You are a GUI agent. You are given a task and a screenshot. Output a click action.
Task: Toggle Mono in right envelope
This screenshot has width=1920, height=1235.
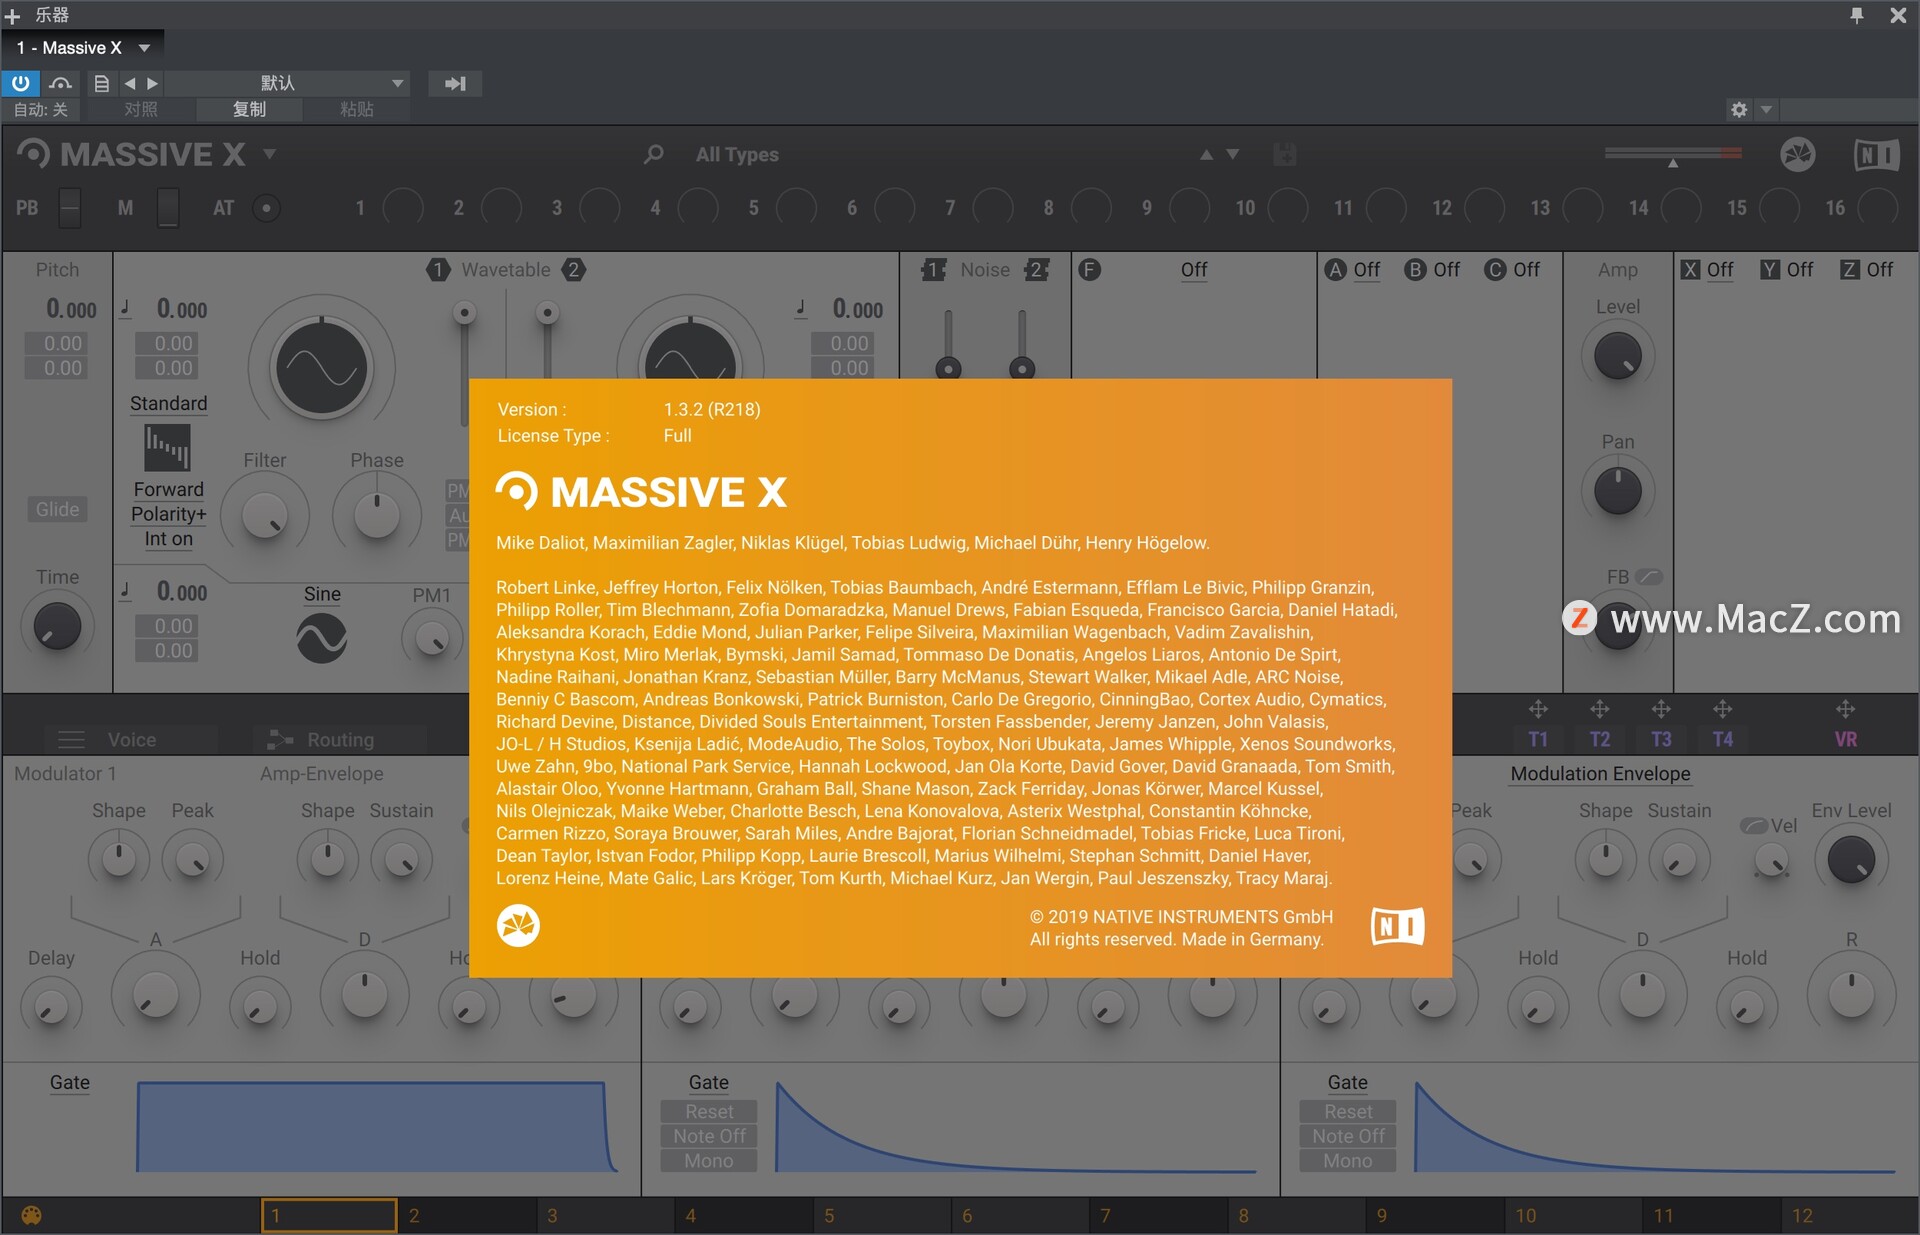click(1348, 1161)
